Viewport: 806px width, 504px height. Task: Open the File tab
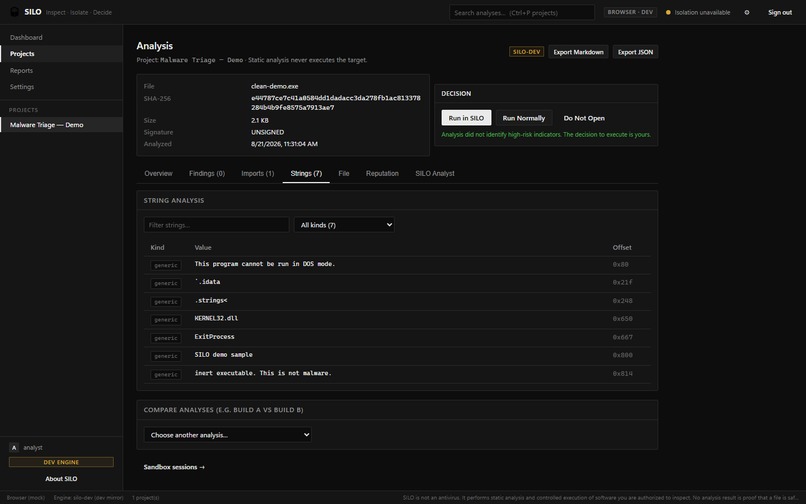[x=344, y=173]
